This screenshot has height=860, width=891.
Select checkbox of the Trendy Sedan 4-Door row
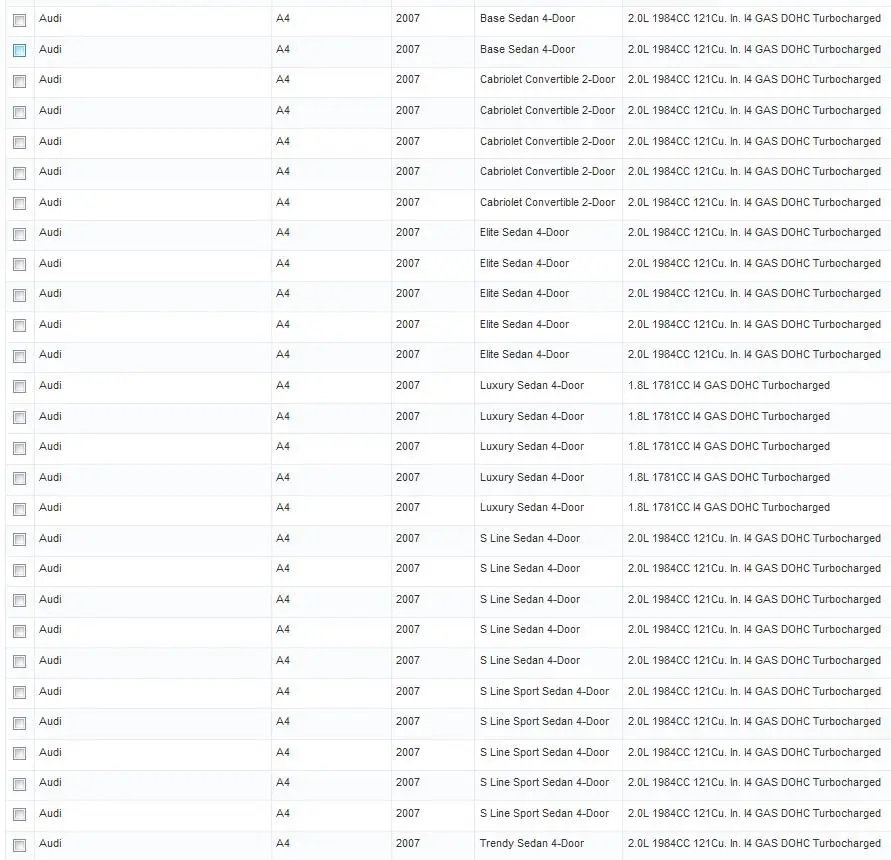tap(19, 845)
